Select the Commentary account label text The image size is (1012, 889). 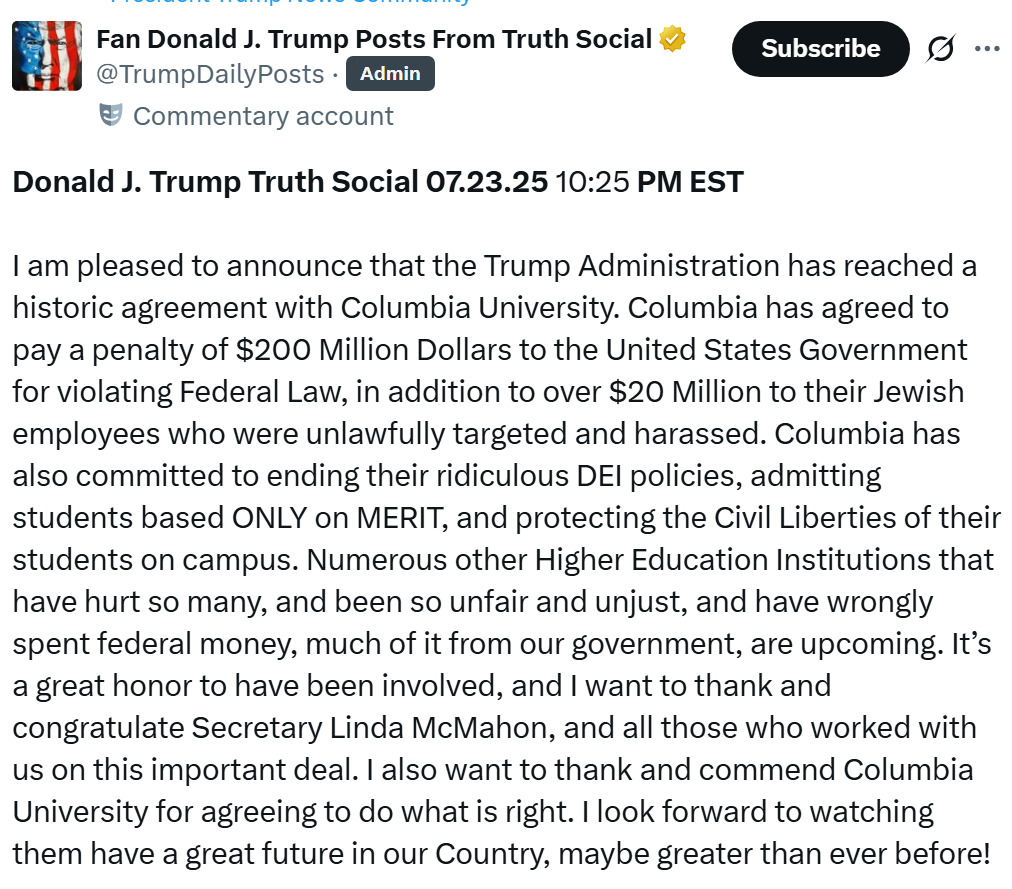coord(263,116)
